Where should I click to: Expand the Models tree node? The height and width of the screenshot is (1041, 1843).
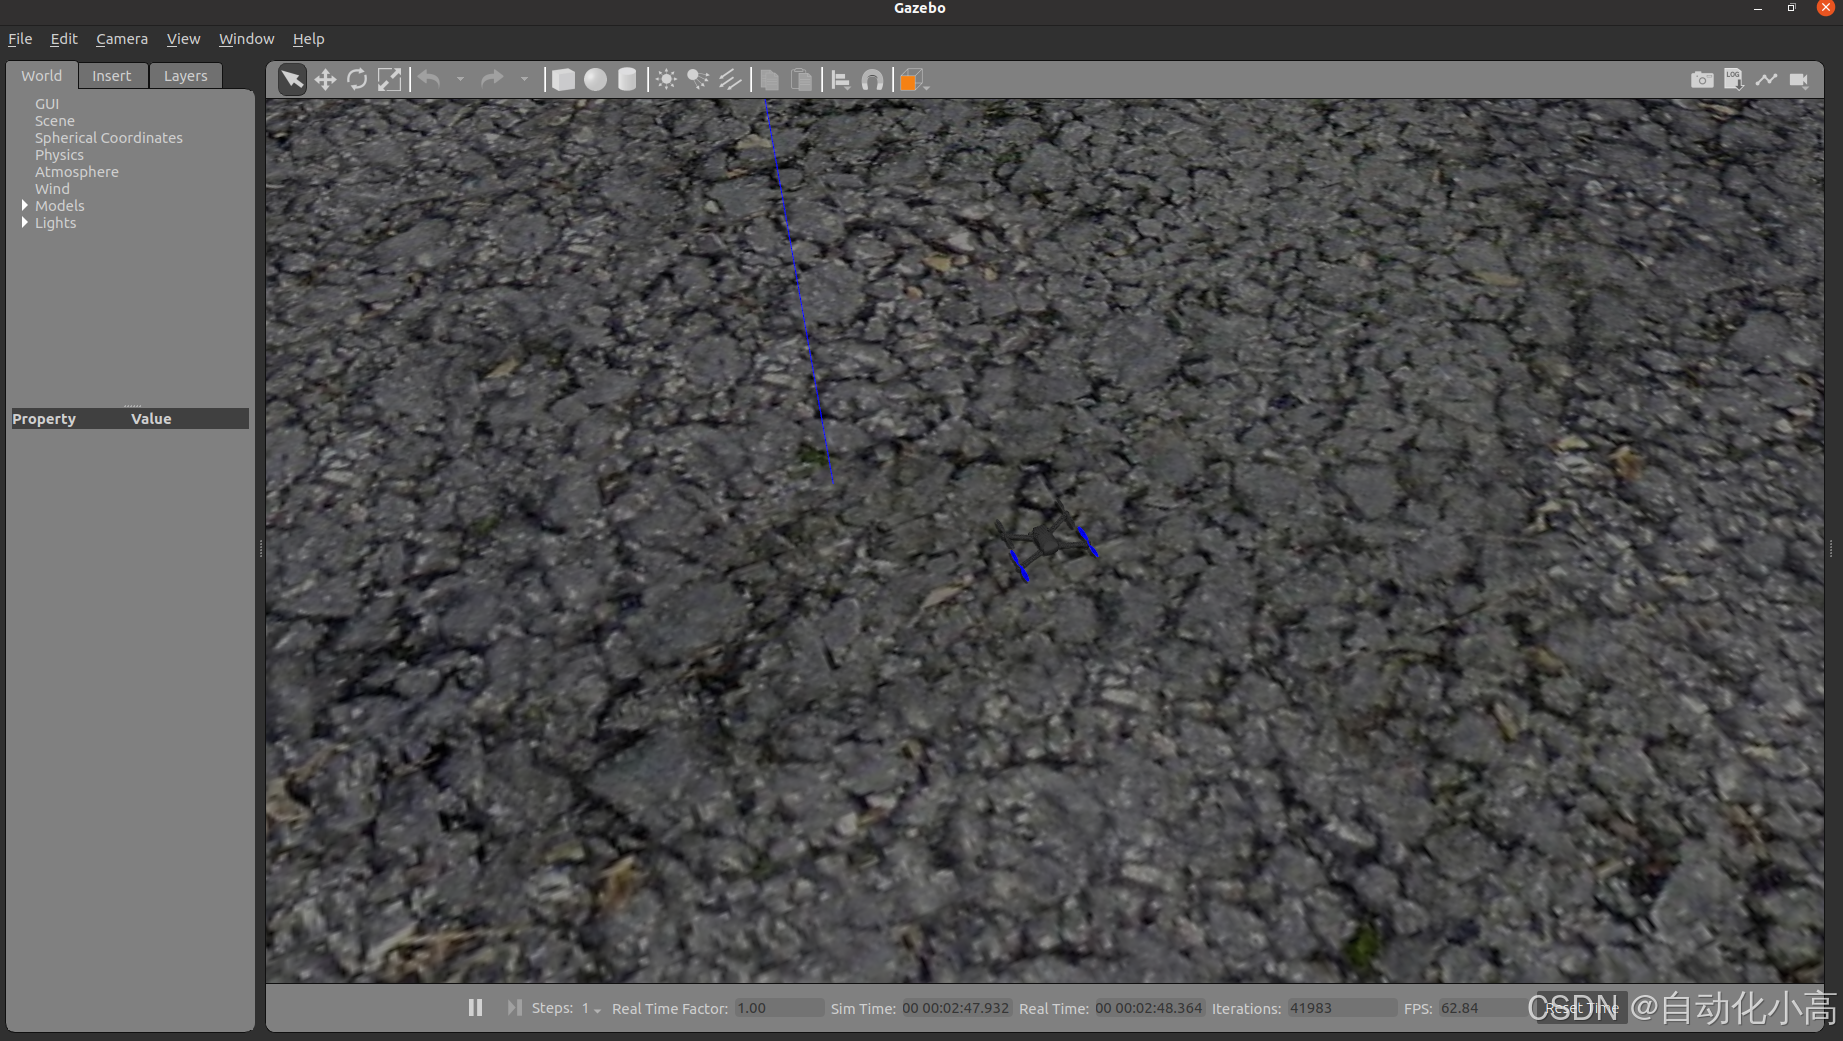[x=25, y=205]
